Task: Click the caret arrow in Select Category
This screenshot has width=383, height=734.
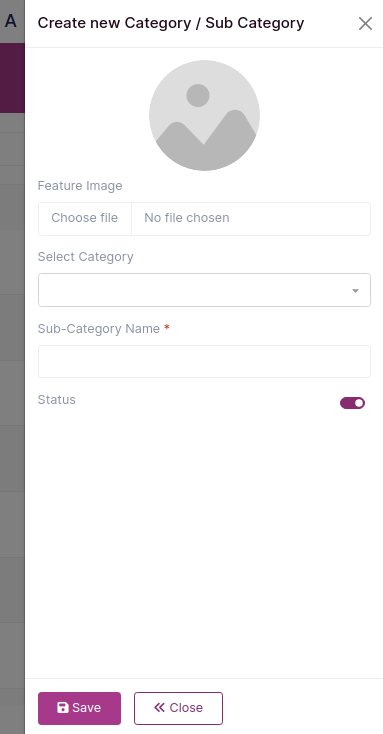Action: pyautogui.click(x=355, y=291)
